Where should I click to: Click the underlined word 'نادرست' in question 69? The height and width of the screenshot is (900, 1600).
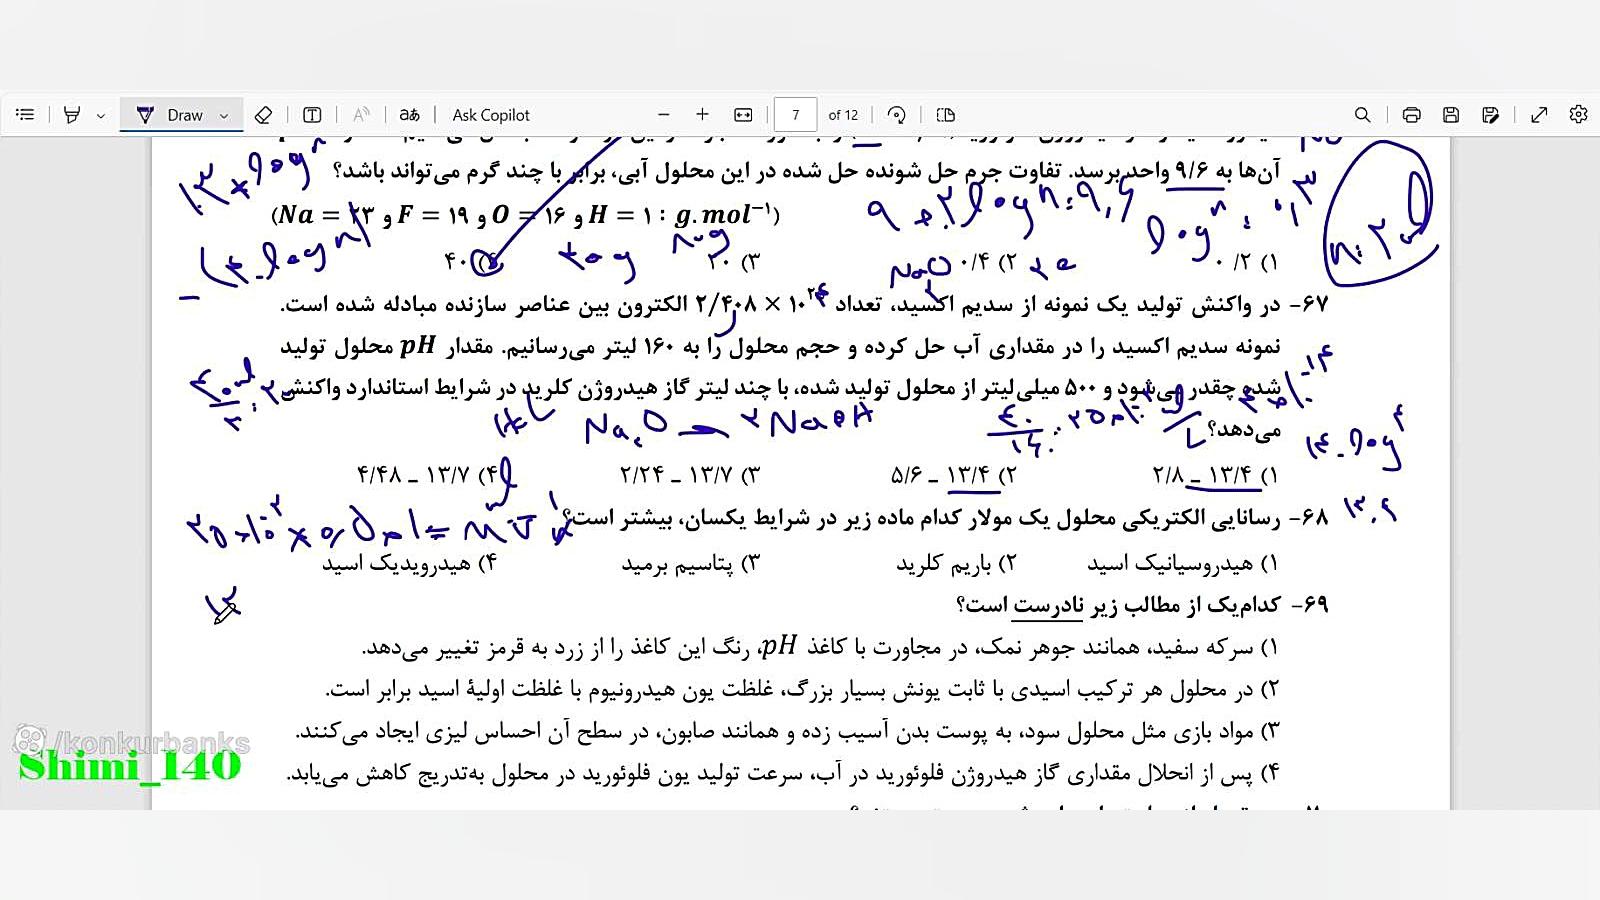pos(1048,606)
